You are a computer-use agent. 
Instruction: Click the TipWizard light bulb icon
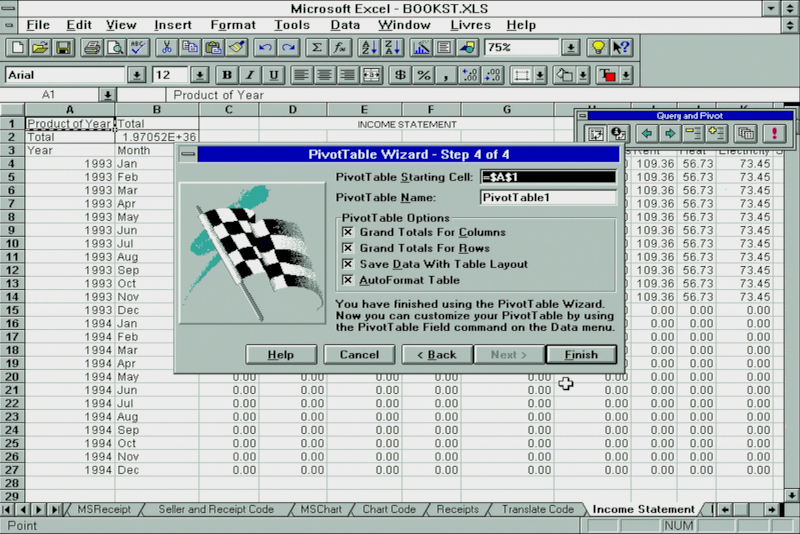[598, 47]
